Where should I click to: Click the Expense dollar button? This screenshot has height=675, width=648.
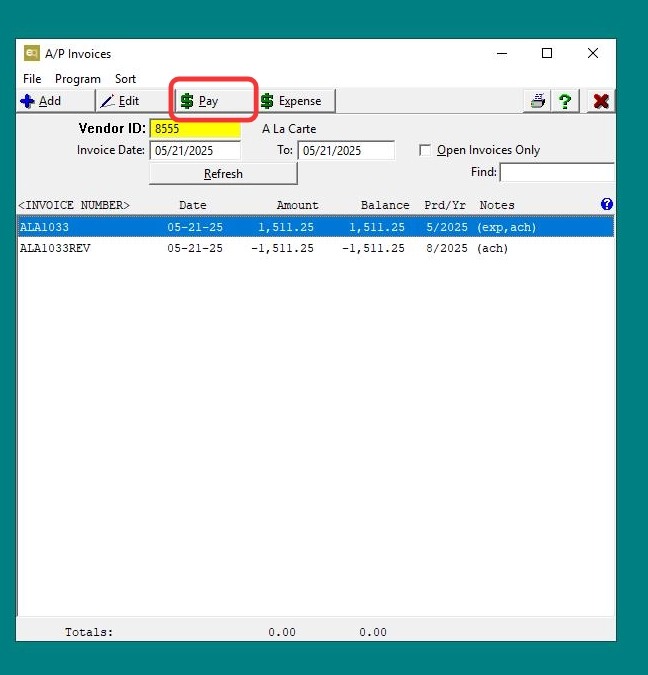297,101
